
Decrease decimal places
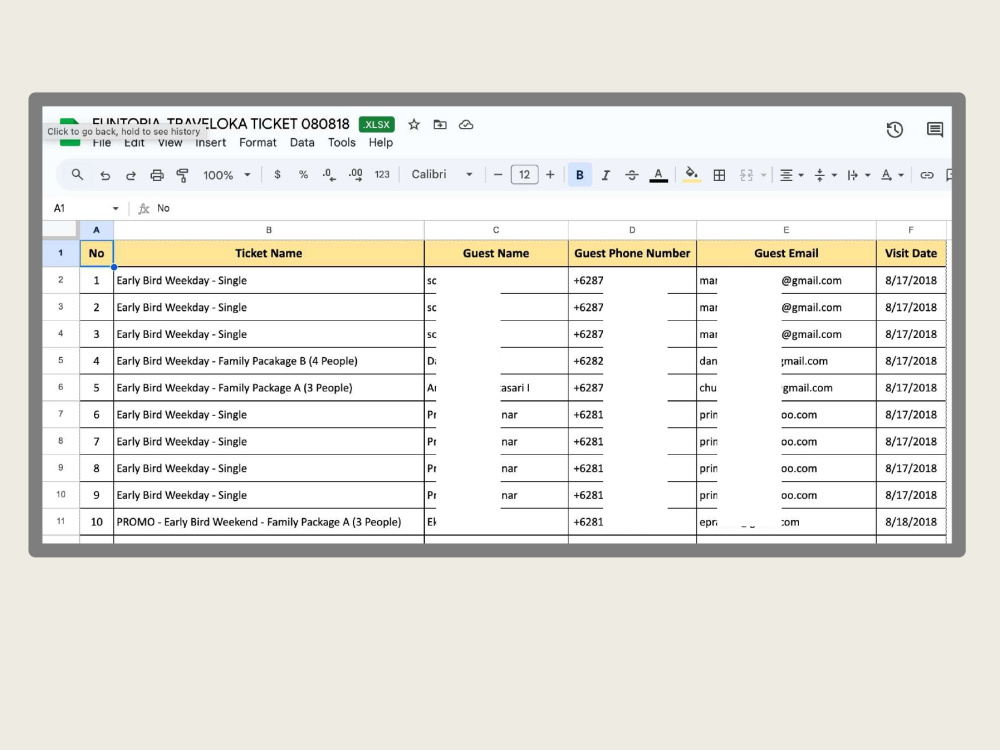coord(329,175)
